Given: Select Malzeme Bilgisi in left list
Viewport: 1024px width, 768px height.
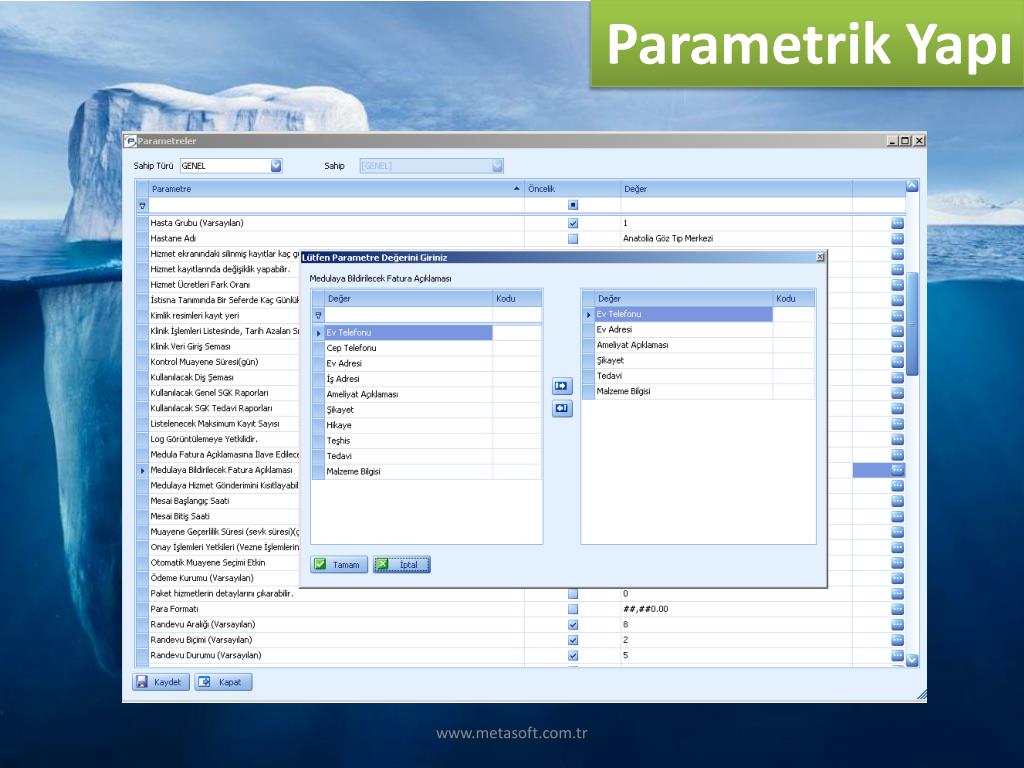Looking at the screenshot, I should click(x=408, y=472).
